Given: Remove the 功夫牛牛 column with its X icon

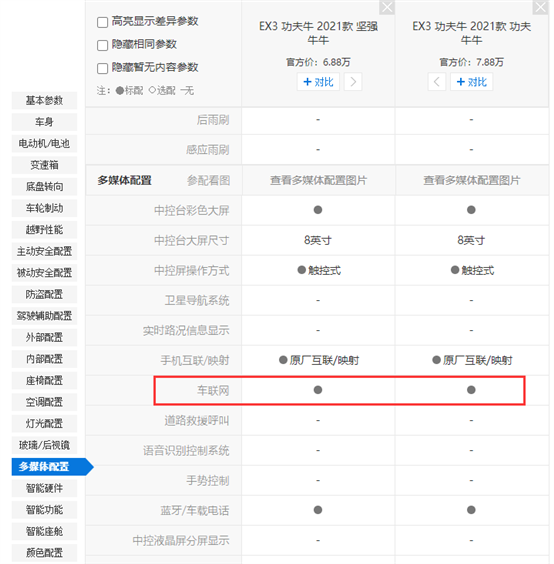Looking at the screenshot, I should coord(540,7).
